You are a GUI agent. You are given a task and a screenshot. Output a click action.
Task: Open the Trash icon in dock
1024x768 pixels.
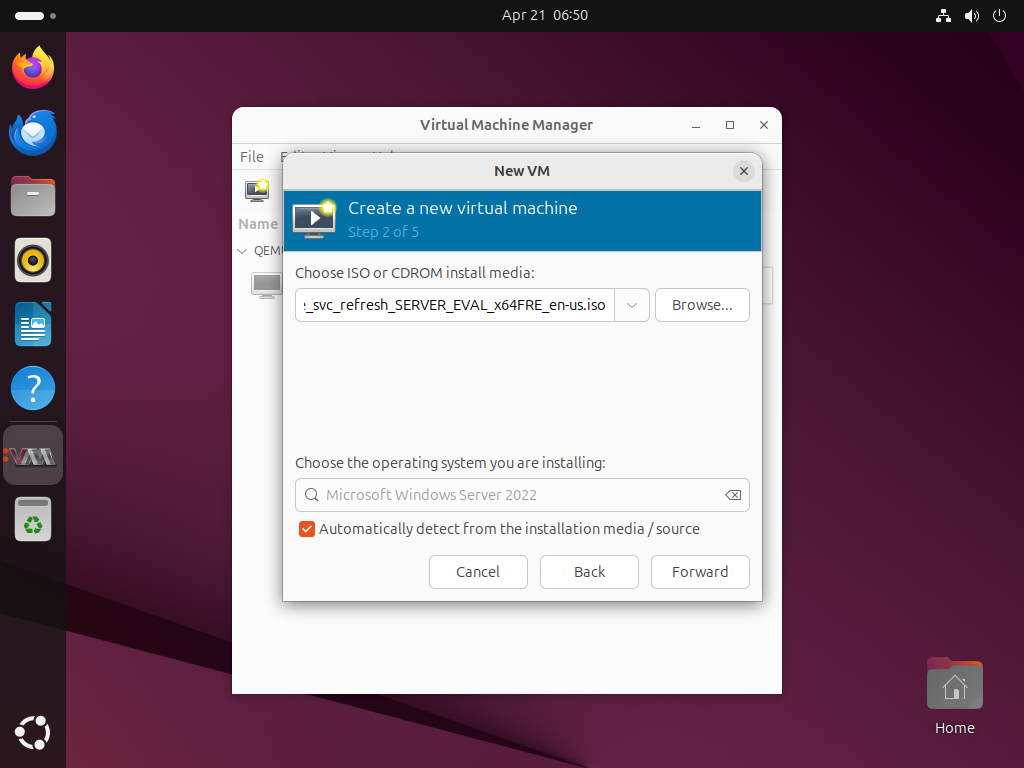tap(33, 519)
